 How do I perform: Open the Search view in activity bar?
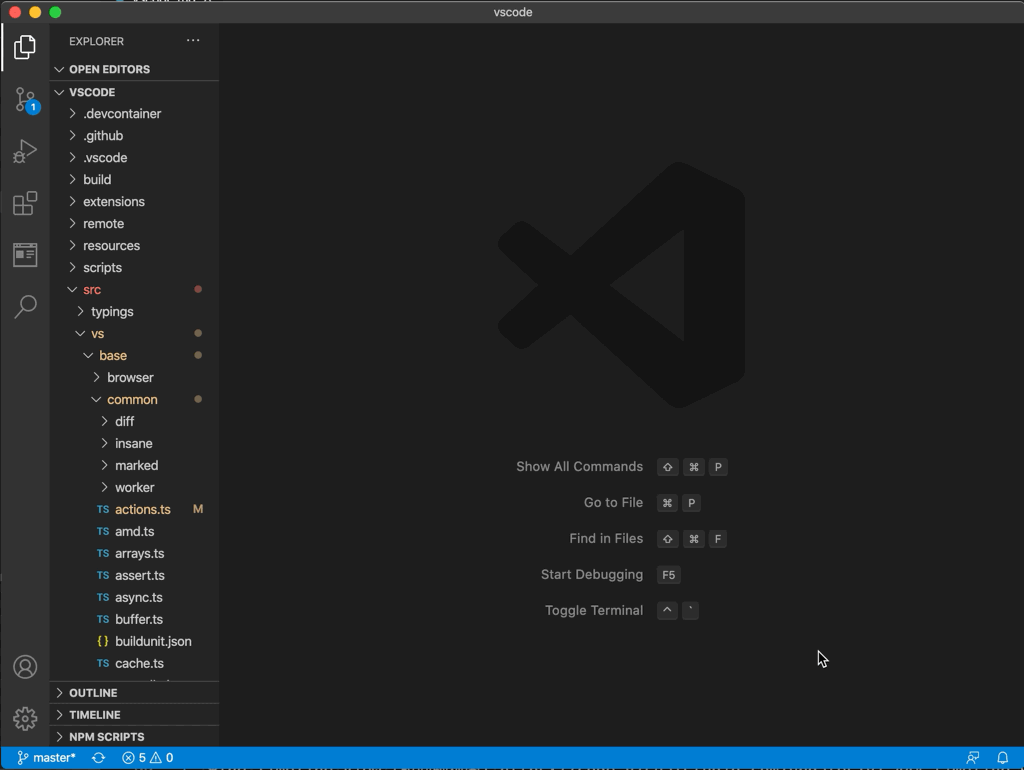coord(25,306)
